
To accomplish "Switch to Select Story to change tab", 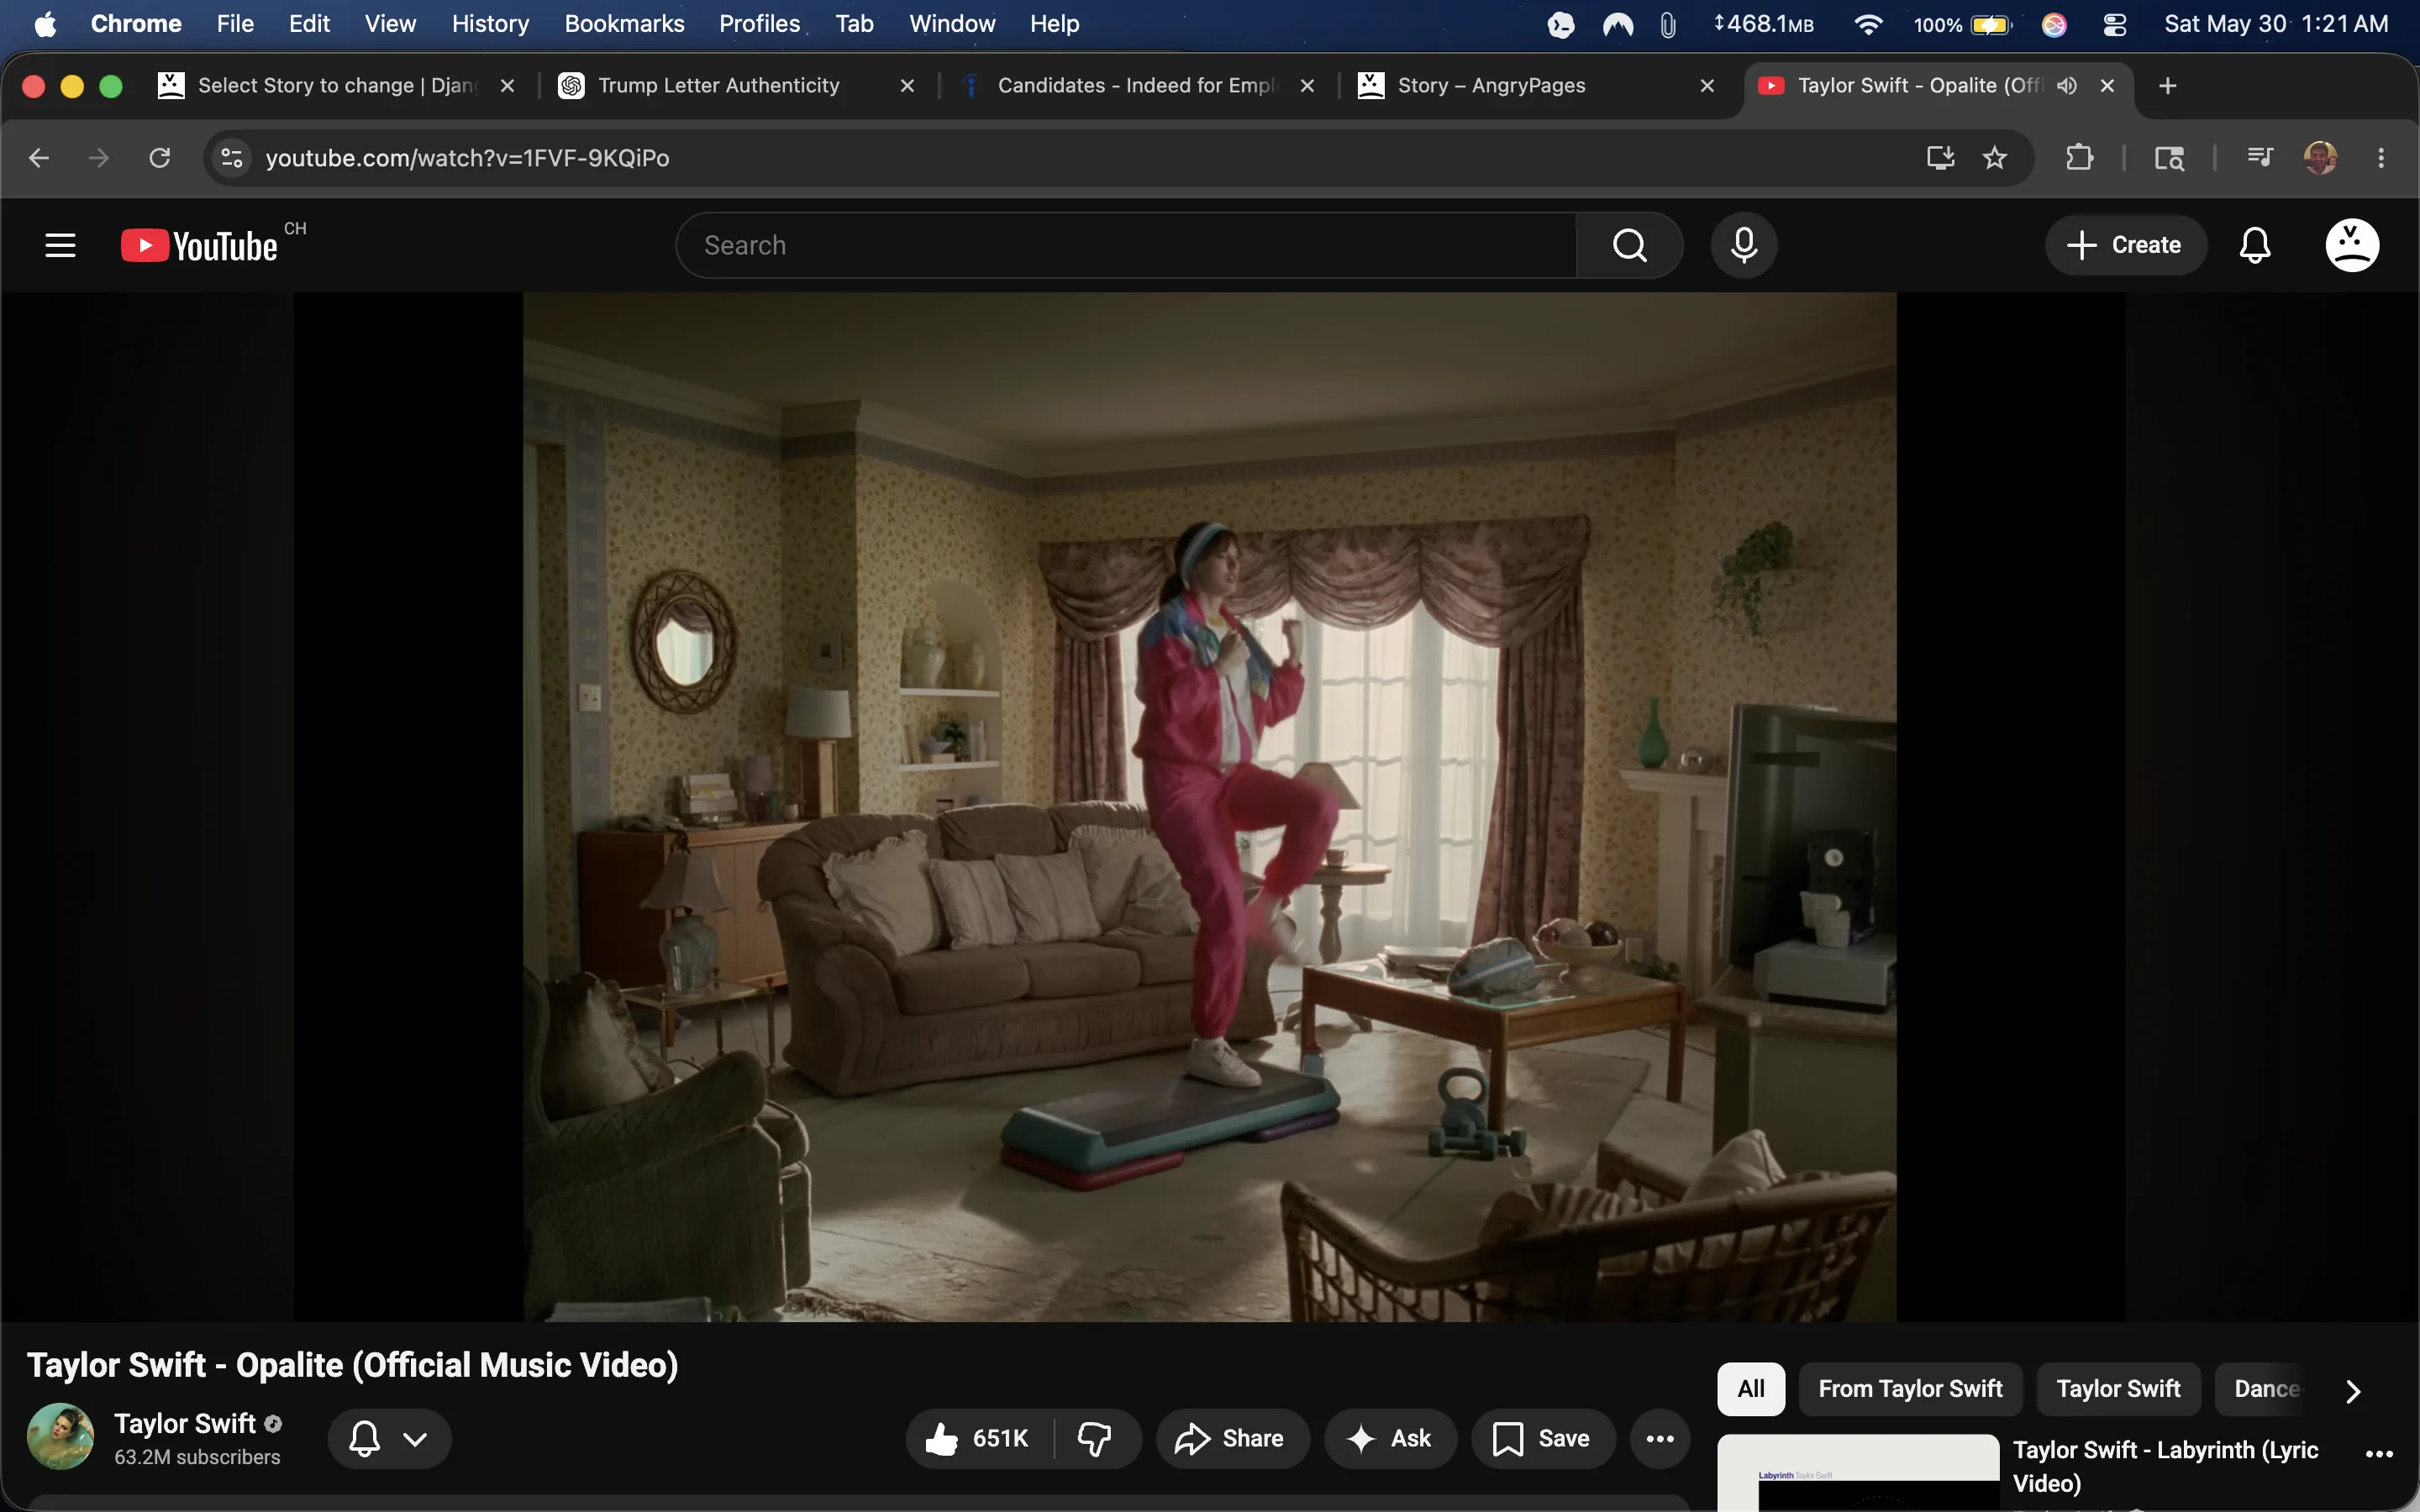I will click(337, 86).
